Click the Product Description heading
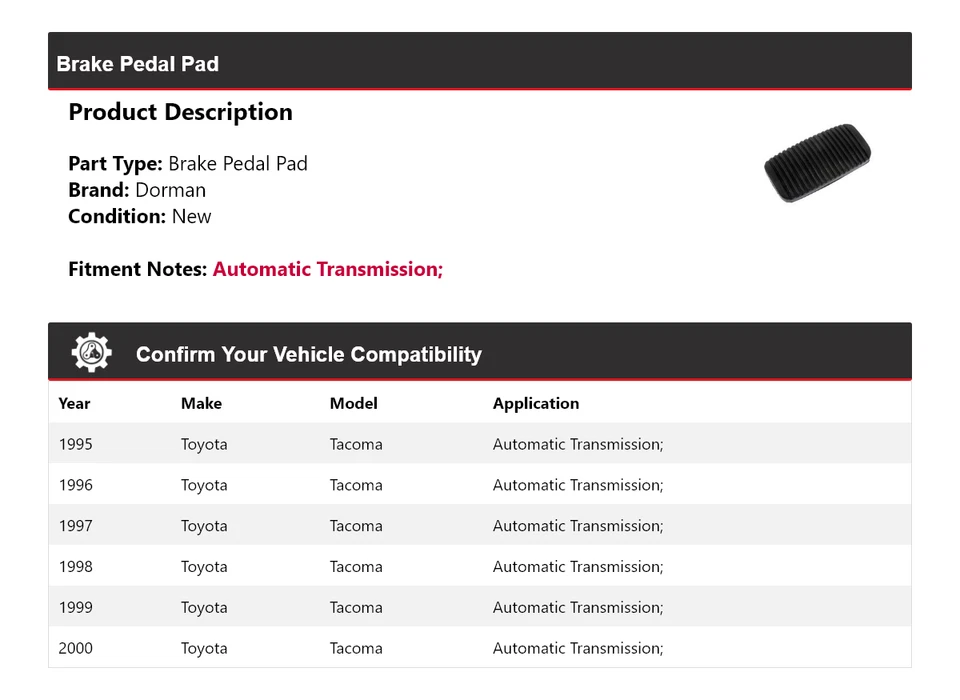This screenshot has width=960, height=700. [180, 112]
